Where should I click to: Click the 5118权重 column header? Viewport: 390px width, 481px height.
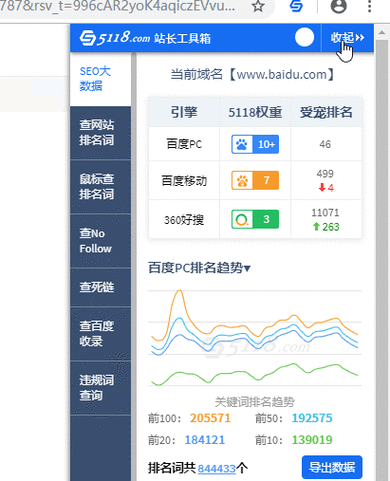point(255,112)
